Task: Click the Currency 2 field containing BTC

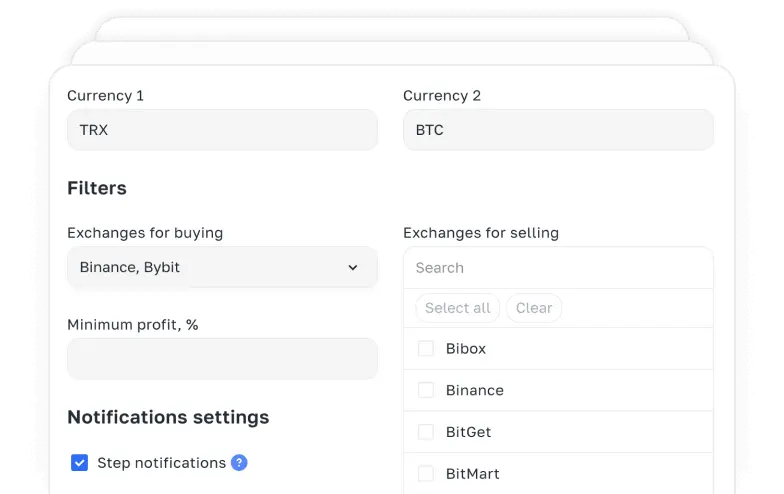Action: click(x=557, y=130)
